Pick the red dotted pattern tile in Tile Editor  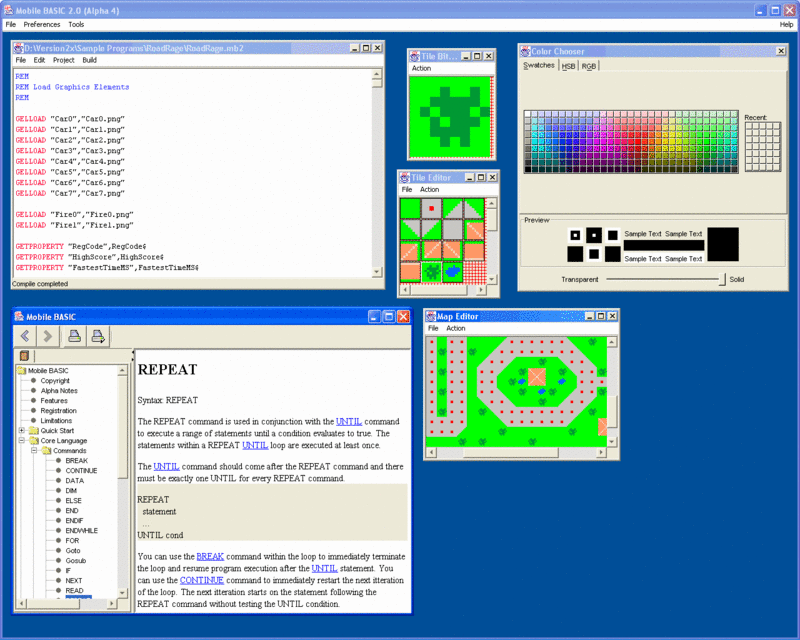tap(474, 272)
